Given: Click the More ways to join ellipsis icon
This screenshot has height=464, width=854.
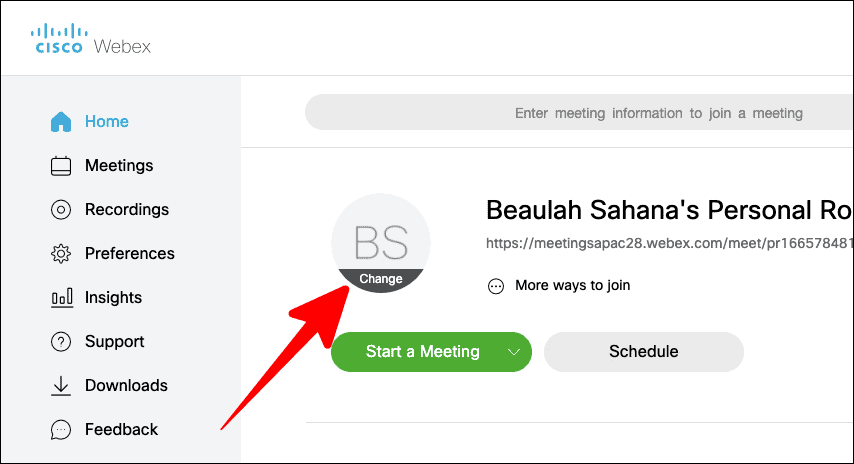Looking at the screenshot, I should (496, 286).
